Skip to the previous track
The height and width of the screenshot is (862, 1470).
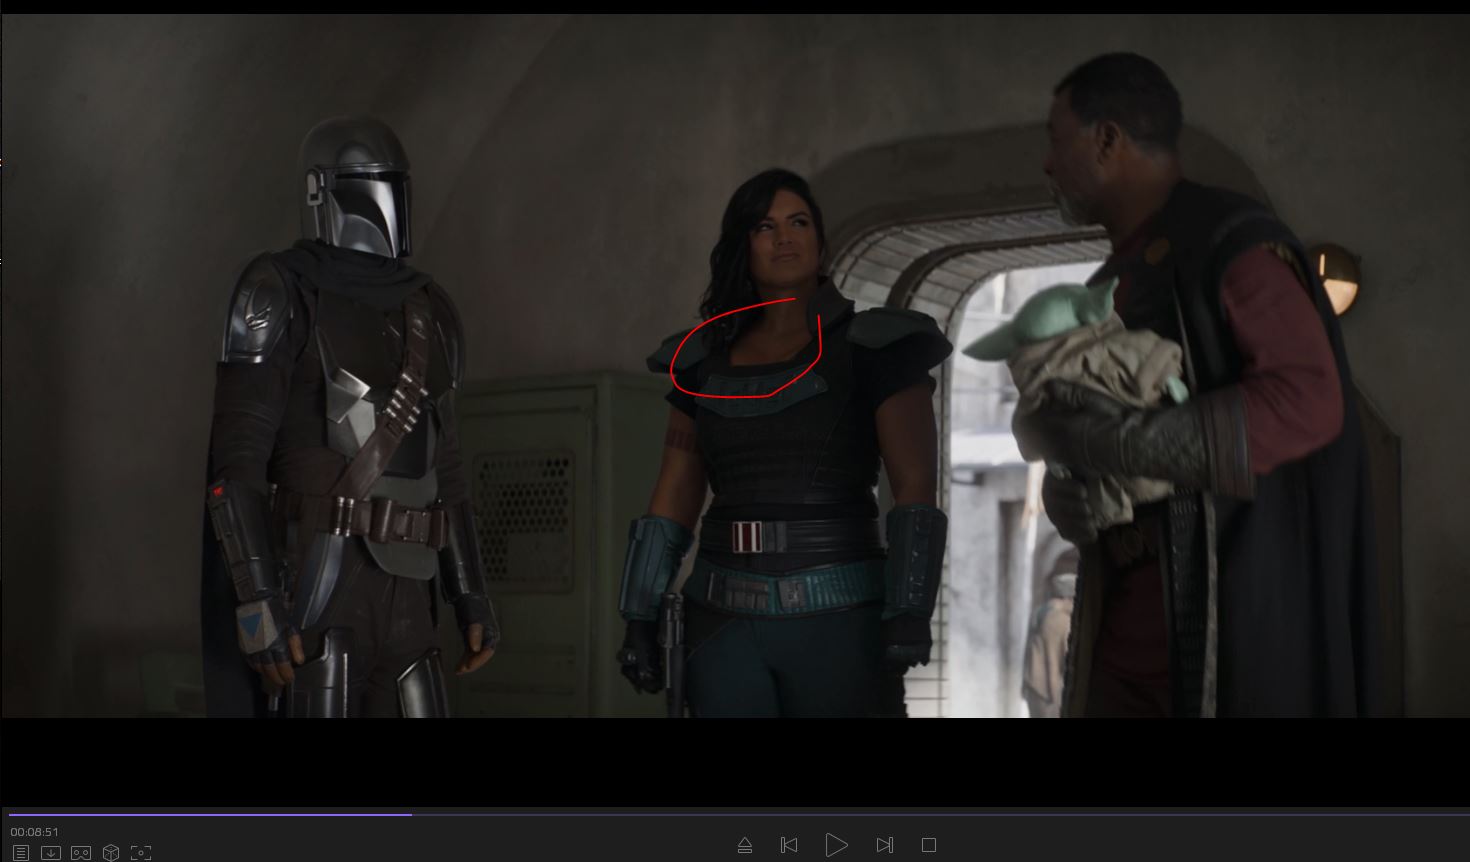coord(789,845)
